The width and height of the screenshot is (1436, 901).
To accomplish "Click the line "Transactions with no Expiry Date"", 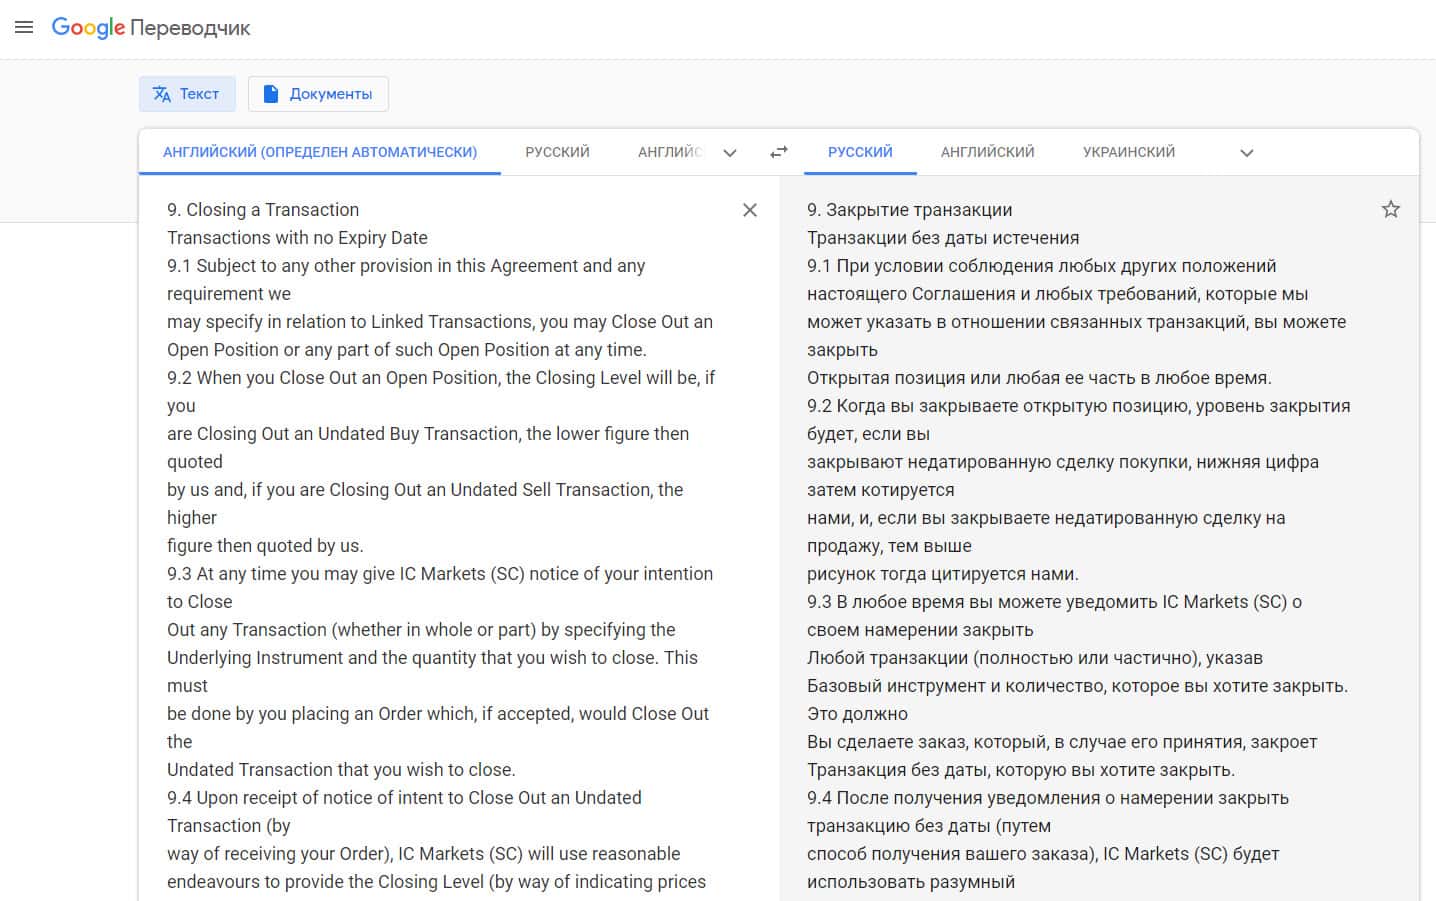I will pos(297,238).
